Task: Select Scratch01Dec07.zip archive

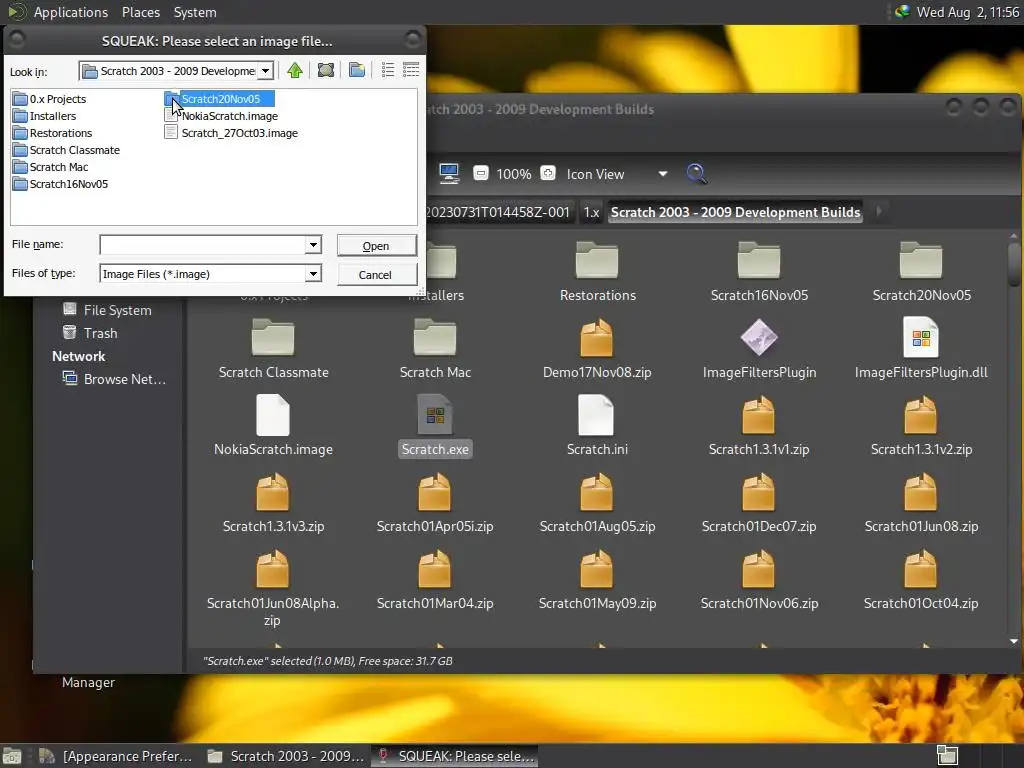Action: pos(759,502)
